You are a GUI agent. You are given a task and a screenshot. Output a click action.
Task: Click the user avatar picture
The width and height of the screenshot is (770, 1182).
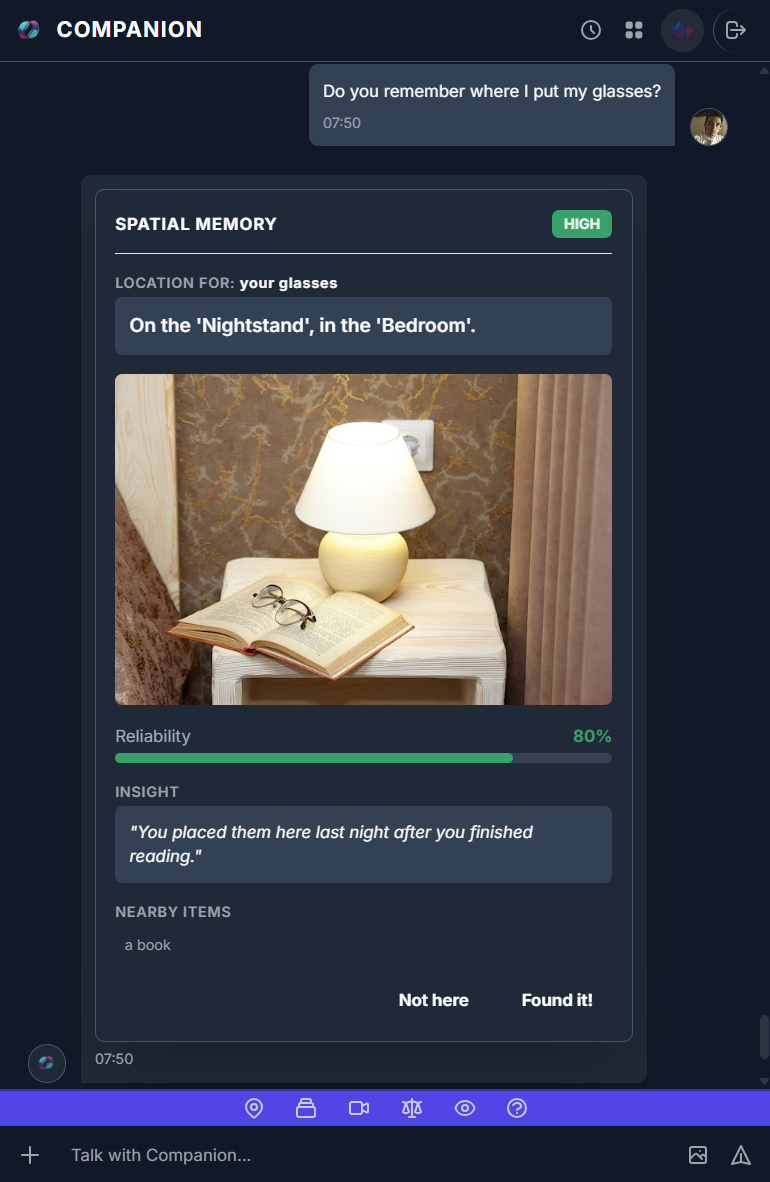coord(709,127)
